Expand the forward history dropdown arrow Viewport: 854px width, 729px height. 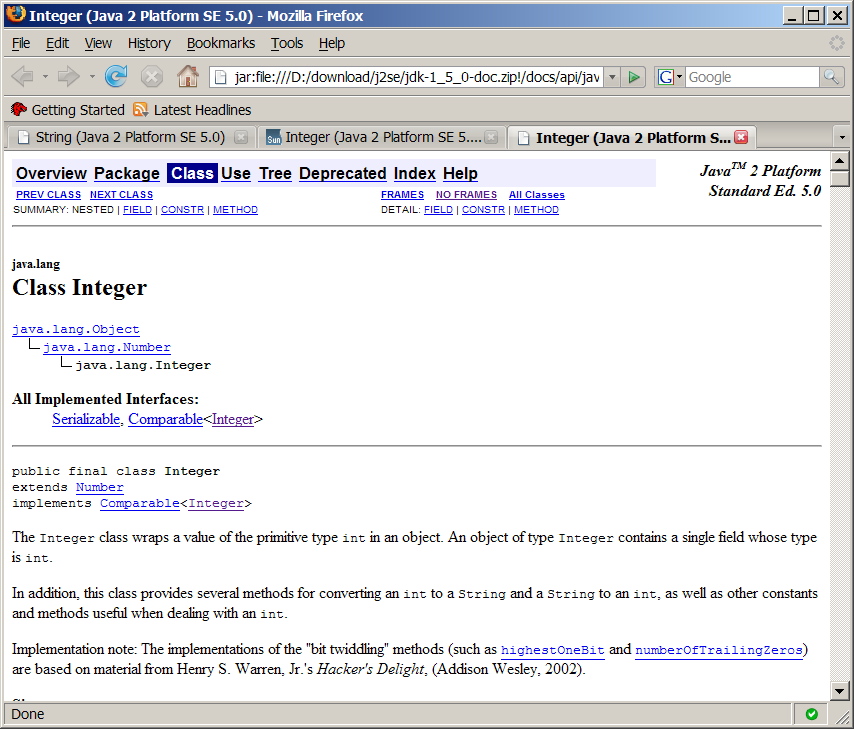pos(92,77)
